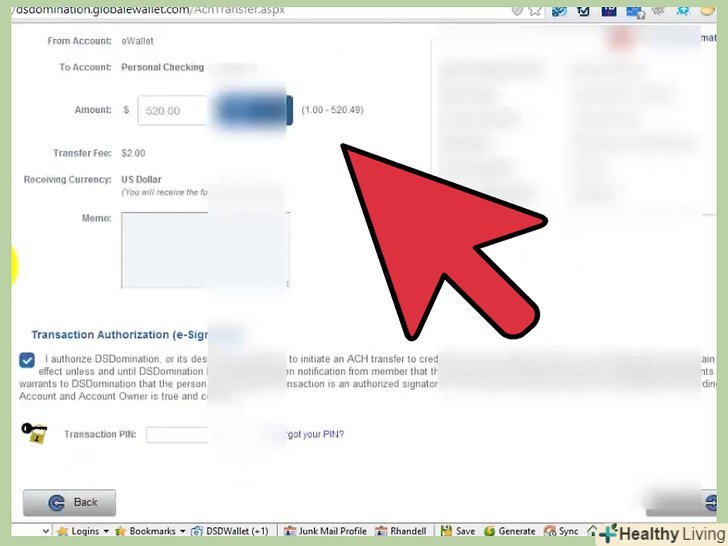Click the Generate toolbar button
Viewport: 728px width, 546px height.
point(509,531)
